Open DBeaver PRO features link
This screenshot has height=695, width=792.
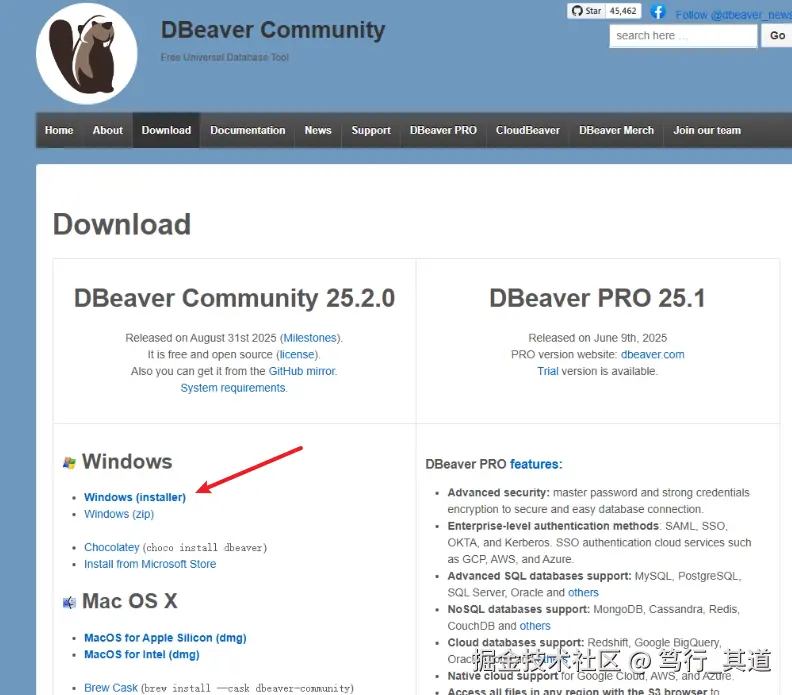coord(535,464)
